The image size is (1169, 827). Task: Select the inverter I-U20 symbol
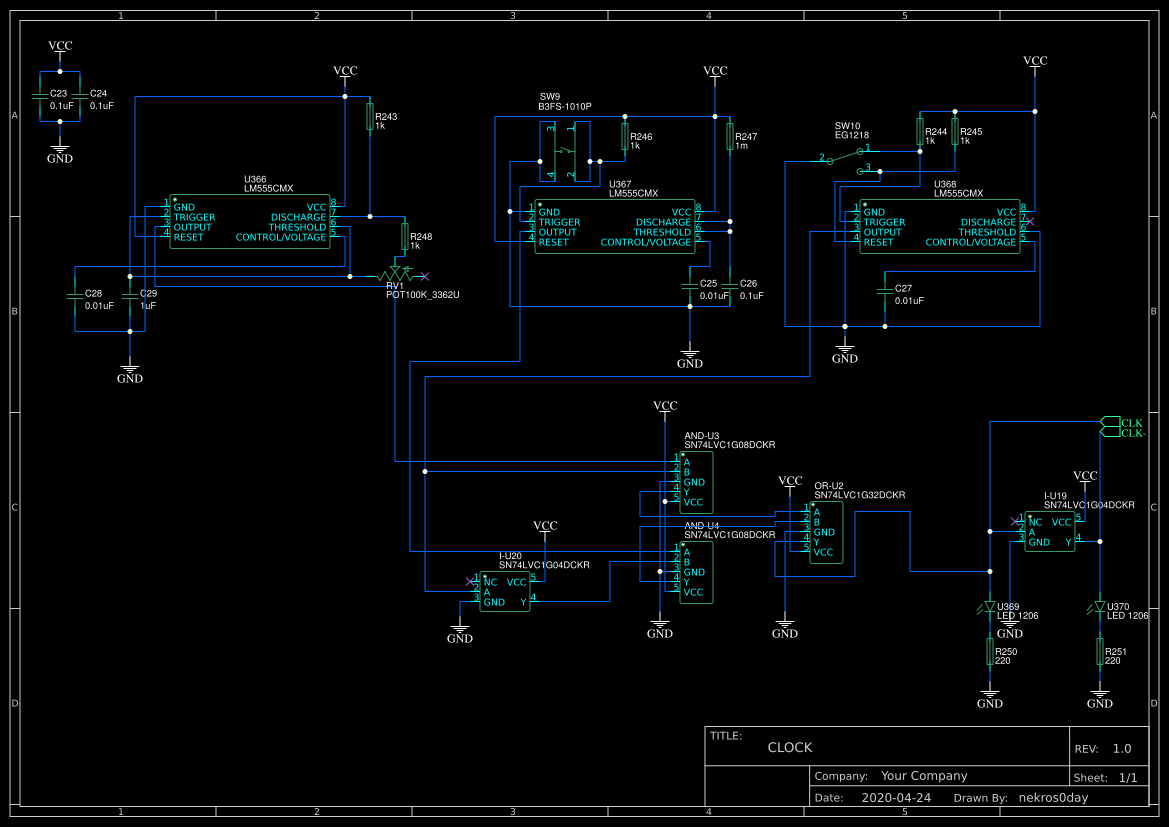(x=503, y=592)
